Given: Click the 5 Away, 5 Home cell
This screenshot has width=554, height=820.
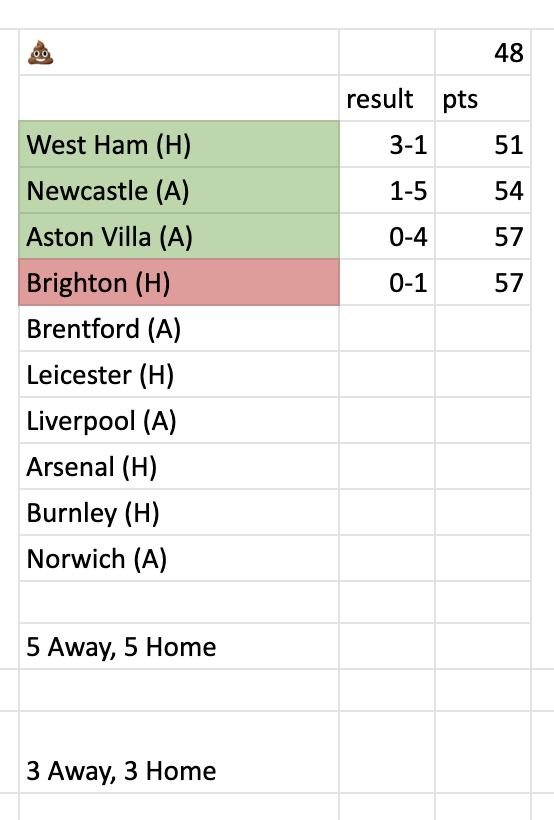Looking at the screenshot, I should coord(179,646).
